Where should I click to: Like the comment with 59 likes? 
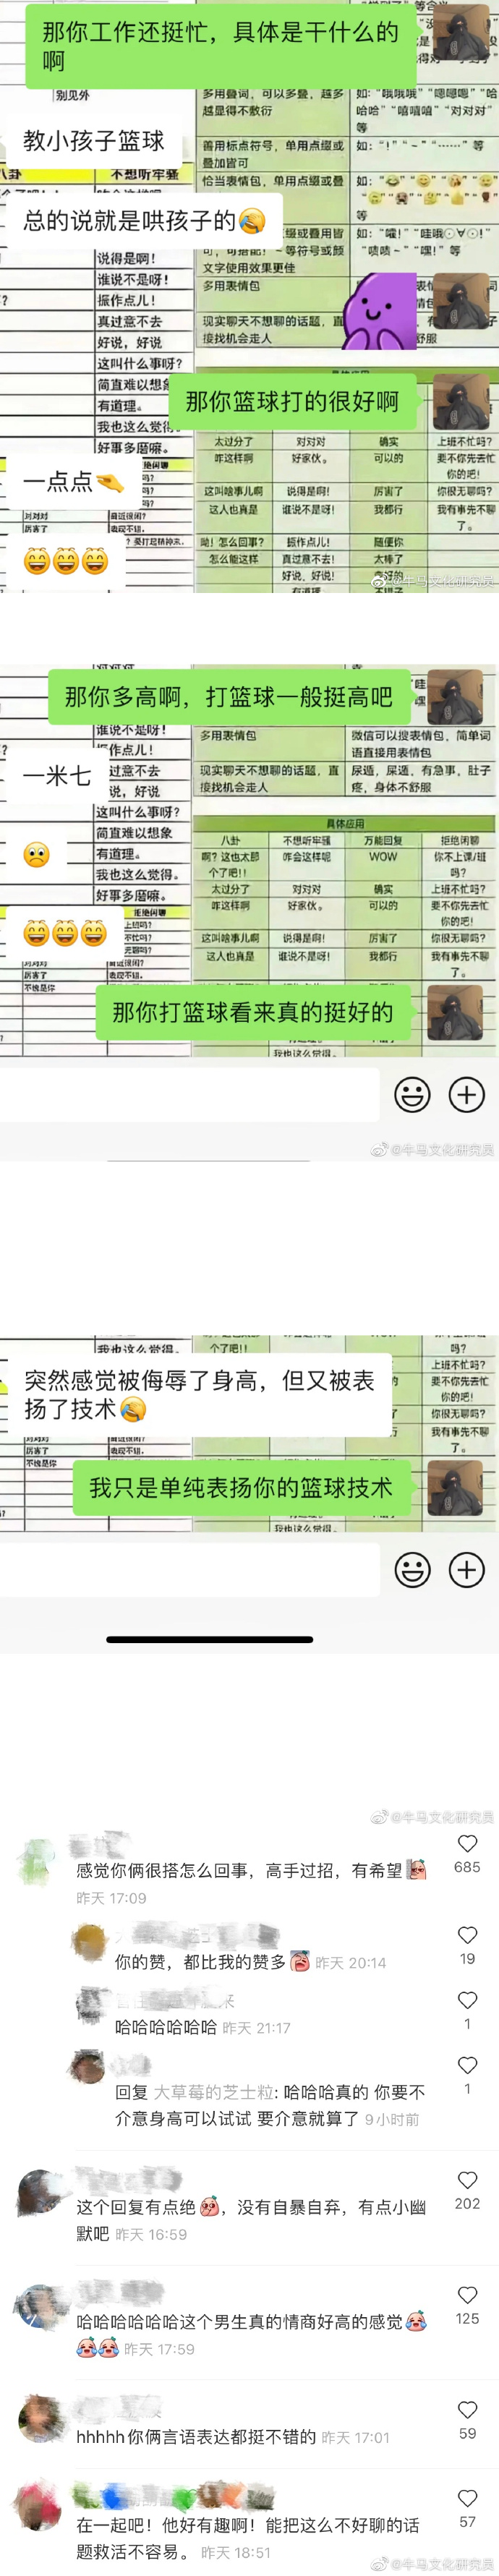click(467, 2410)
